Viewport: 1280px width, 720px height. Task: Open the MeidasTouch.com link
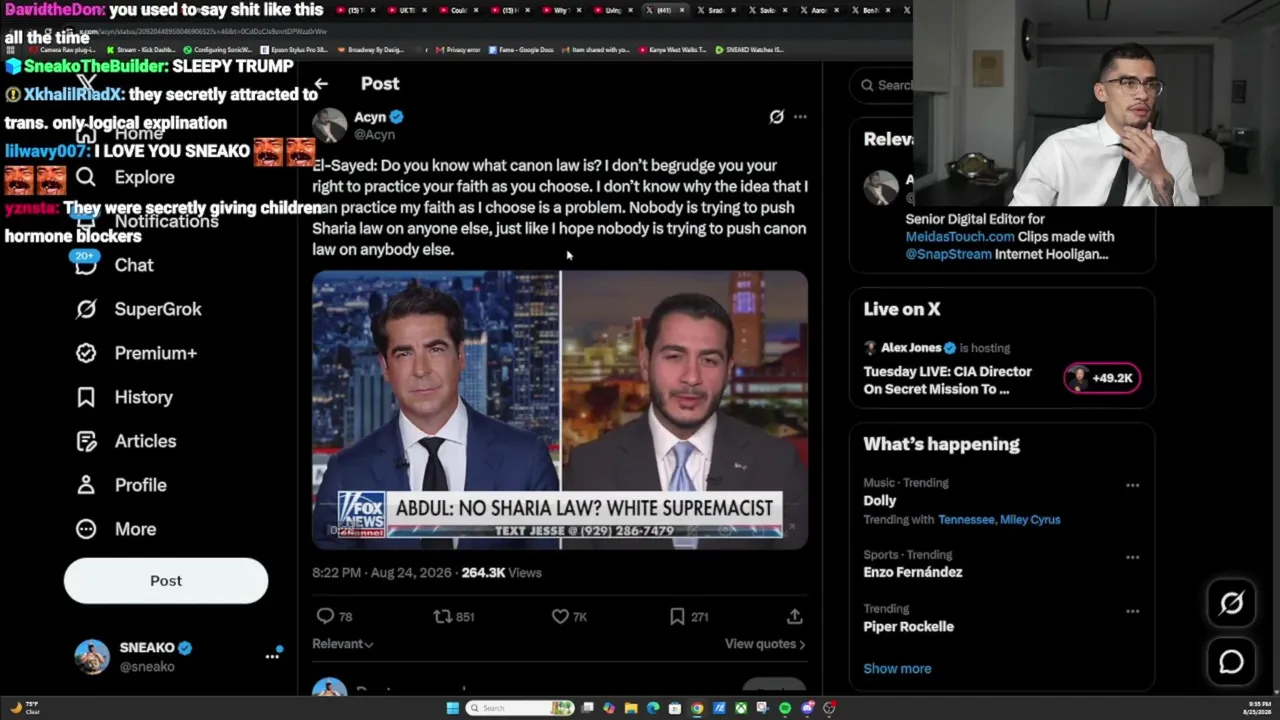click(x=960, y=237)
